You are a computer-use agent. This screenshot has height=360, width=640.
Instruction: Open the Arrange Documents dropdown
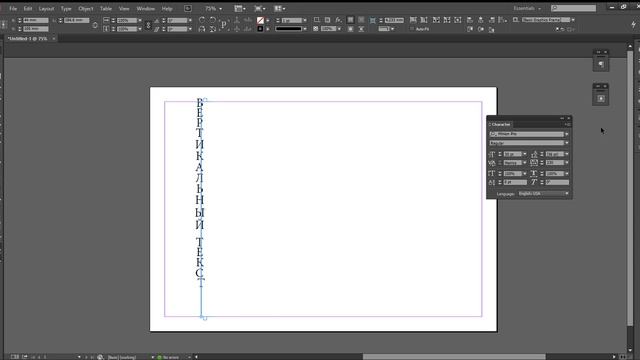[x=279, y=9]
